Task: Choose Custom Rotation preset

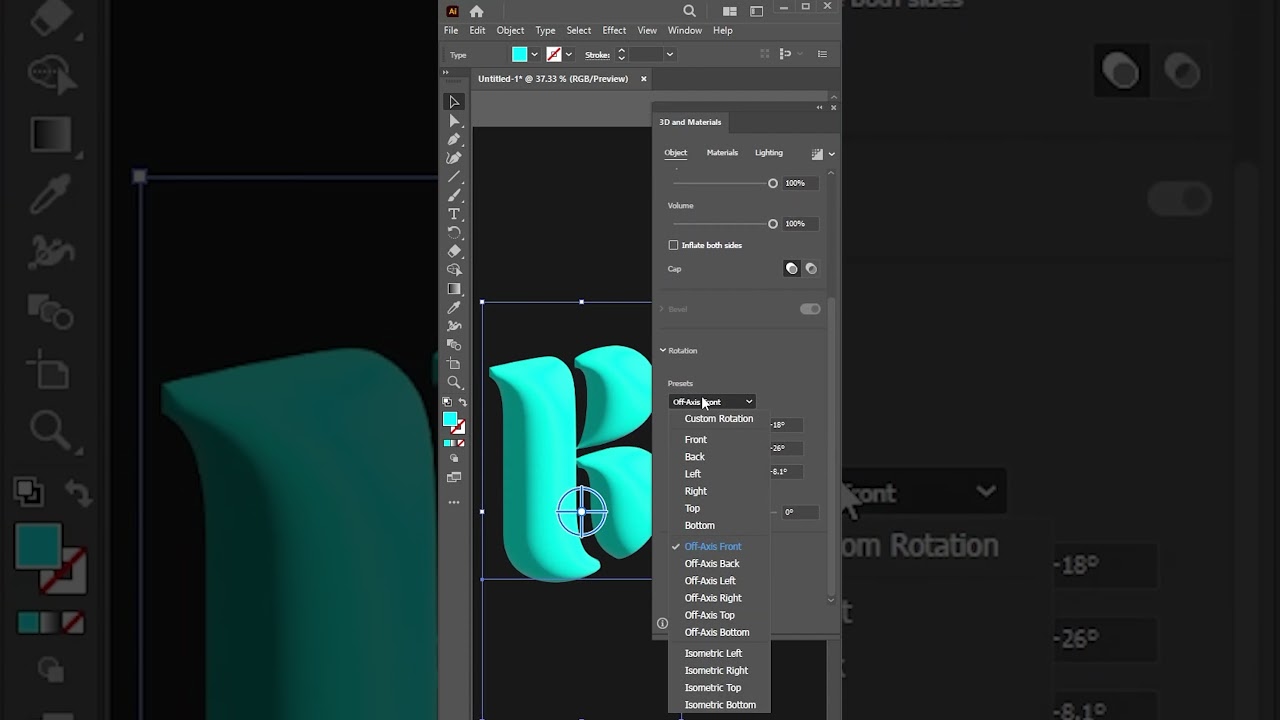Action: tap(719, 419)
